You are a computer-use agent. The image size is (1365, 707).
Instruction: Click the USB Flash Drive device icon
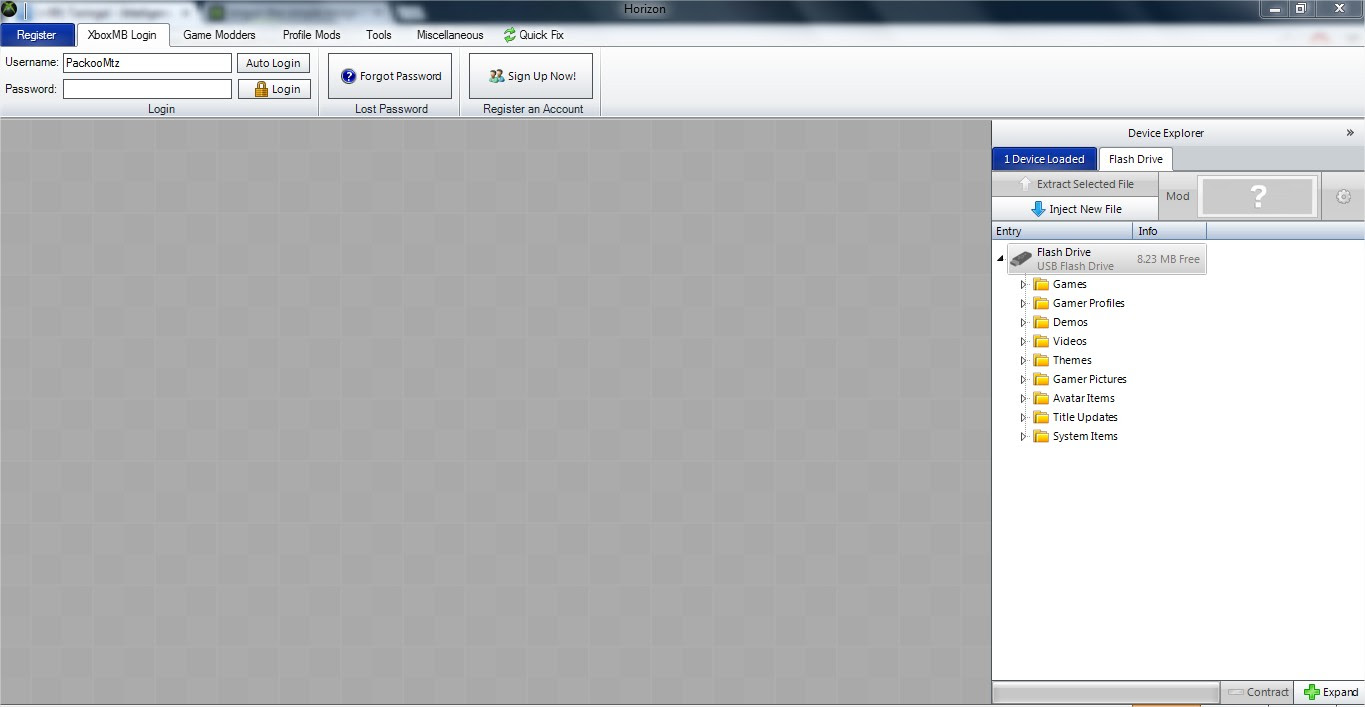click(x=1021, y=259)
